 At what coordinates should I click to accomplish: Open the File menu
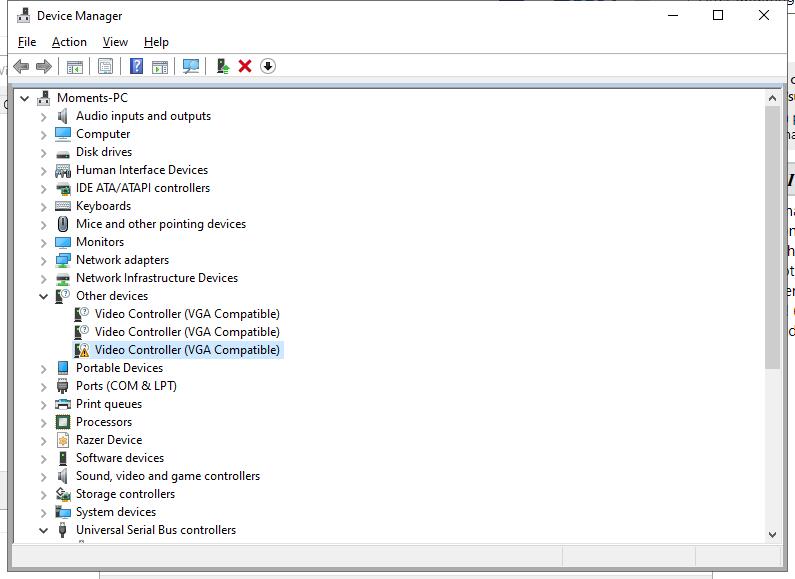tap(27, 42)
